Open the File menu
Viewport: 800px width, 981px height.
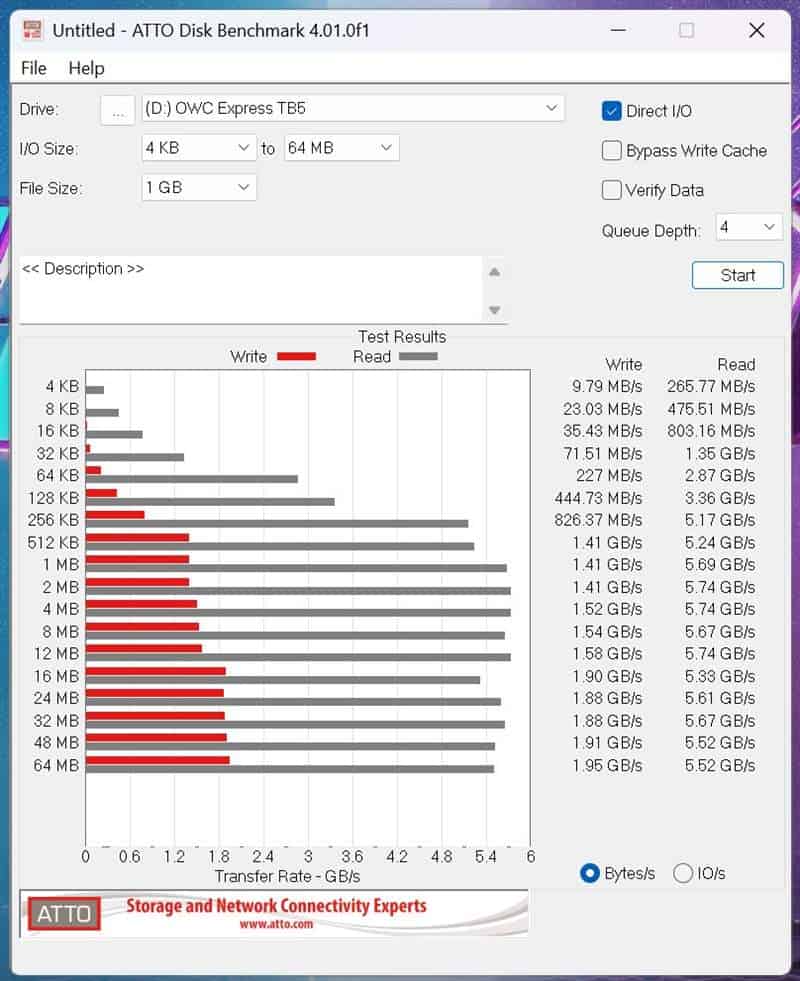pyautogui.click(x=33, y=68)
